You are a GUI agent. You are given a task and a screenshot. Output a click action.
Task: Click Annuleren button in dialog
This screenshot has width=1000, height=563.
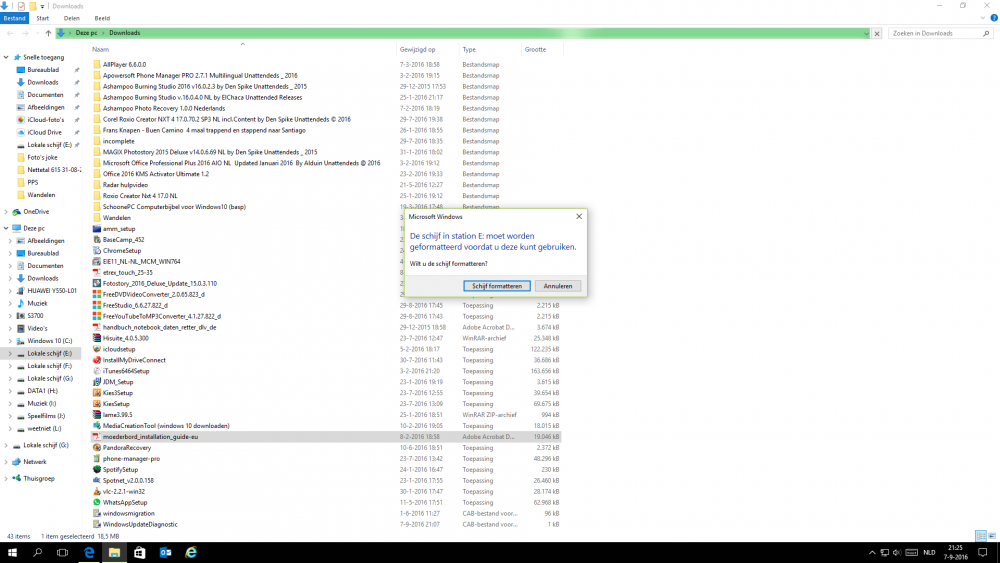point(558,286)
